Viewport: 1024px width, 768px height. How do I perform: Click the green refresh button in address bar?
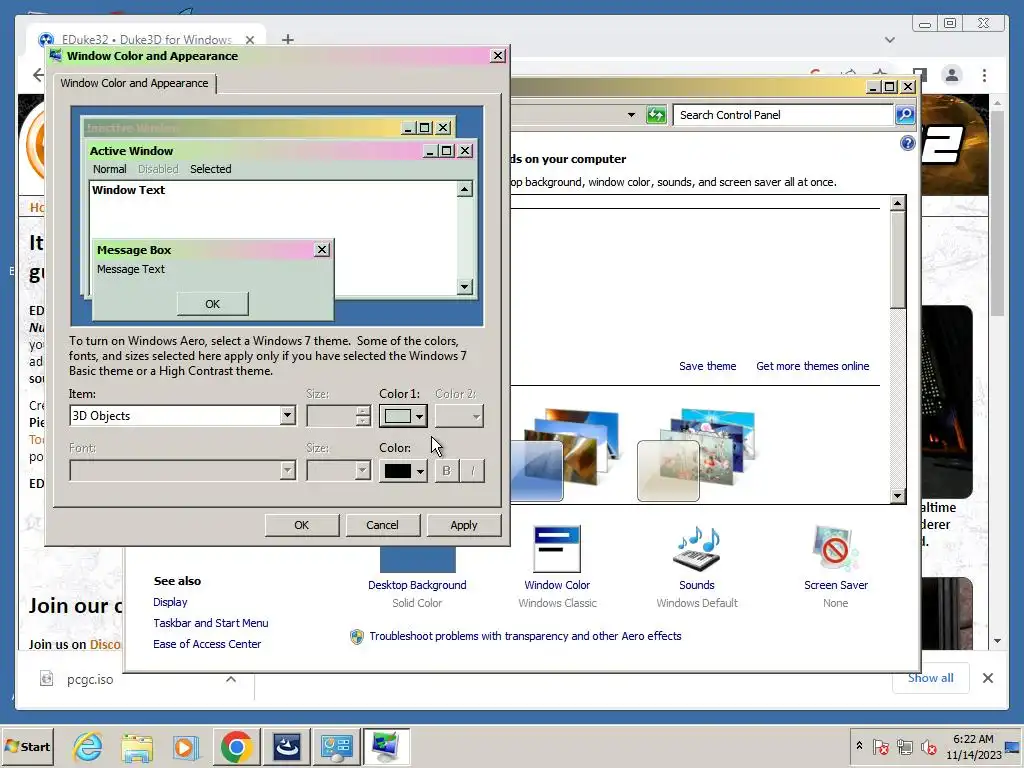(656, 115)
